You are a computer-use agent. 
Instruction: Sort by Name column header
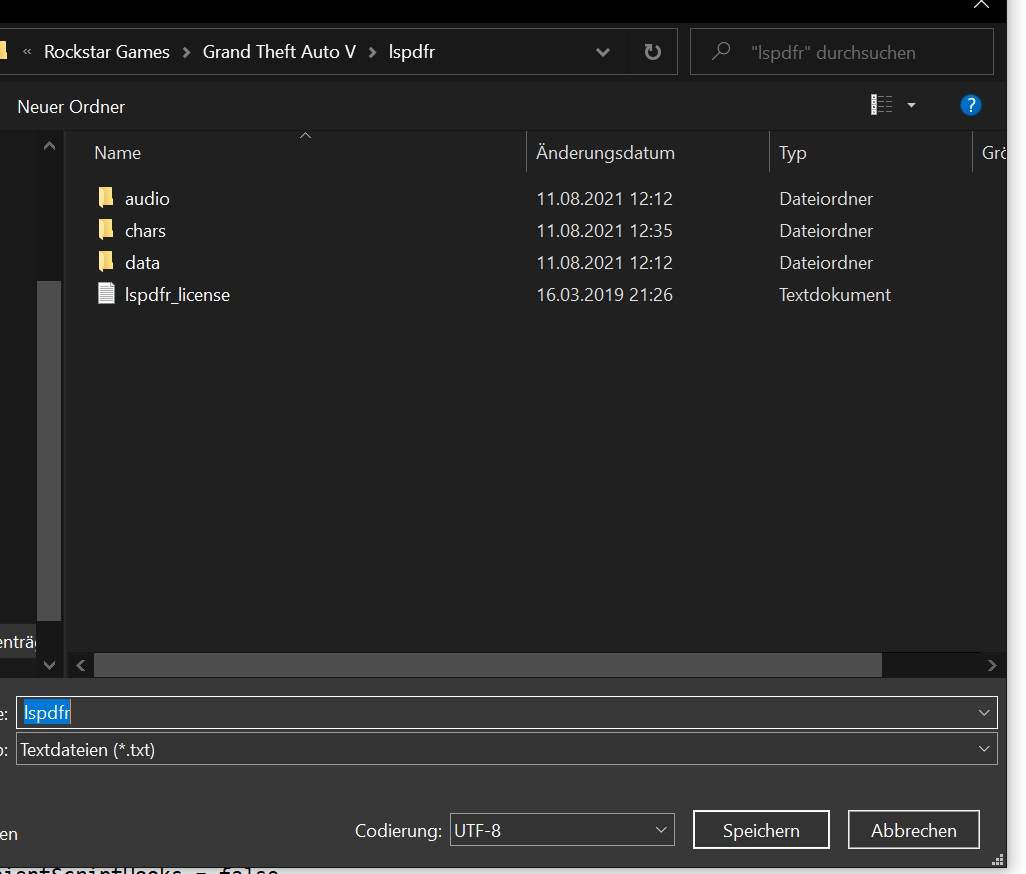[118, 153]
